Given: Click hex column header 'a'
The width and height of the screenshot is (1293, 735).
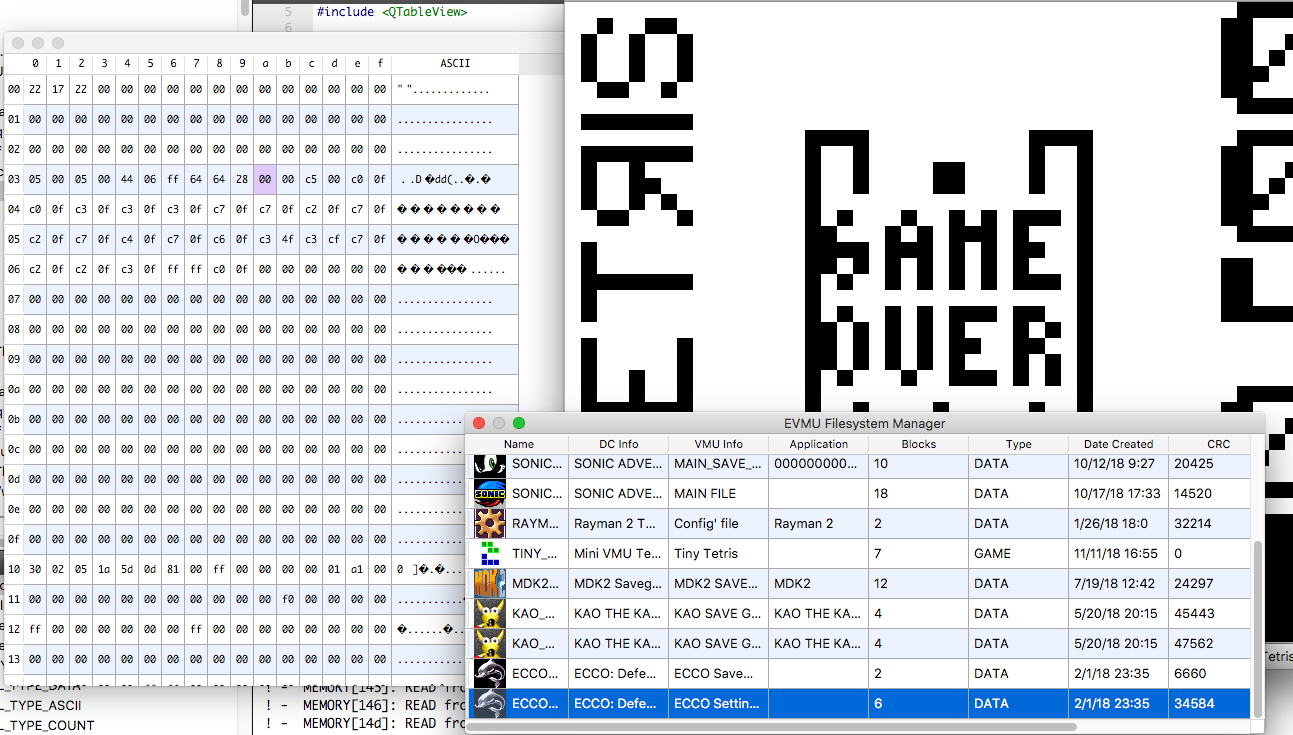Looking at the screenshot, I should (x=265, y=63).
